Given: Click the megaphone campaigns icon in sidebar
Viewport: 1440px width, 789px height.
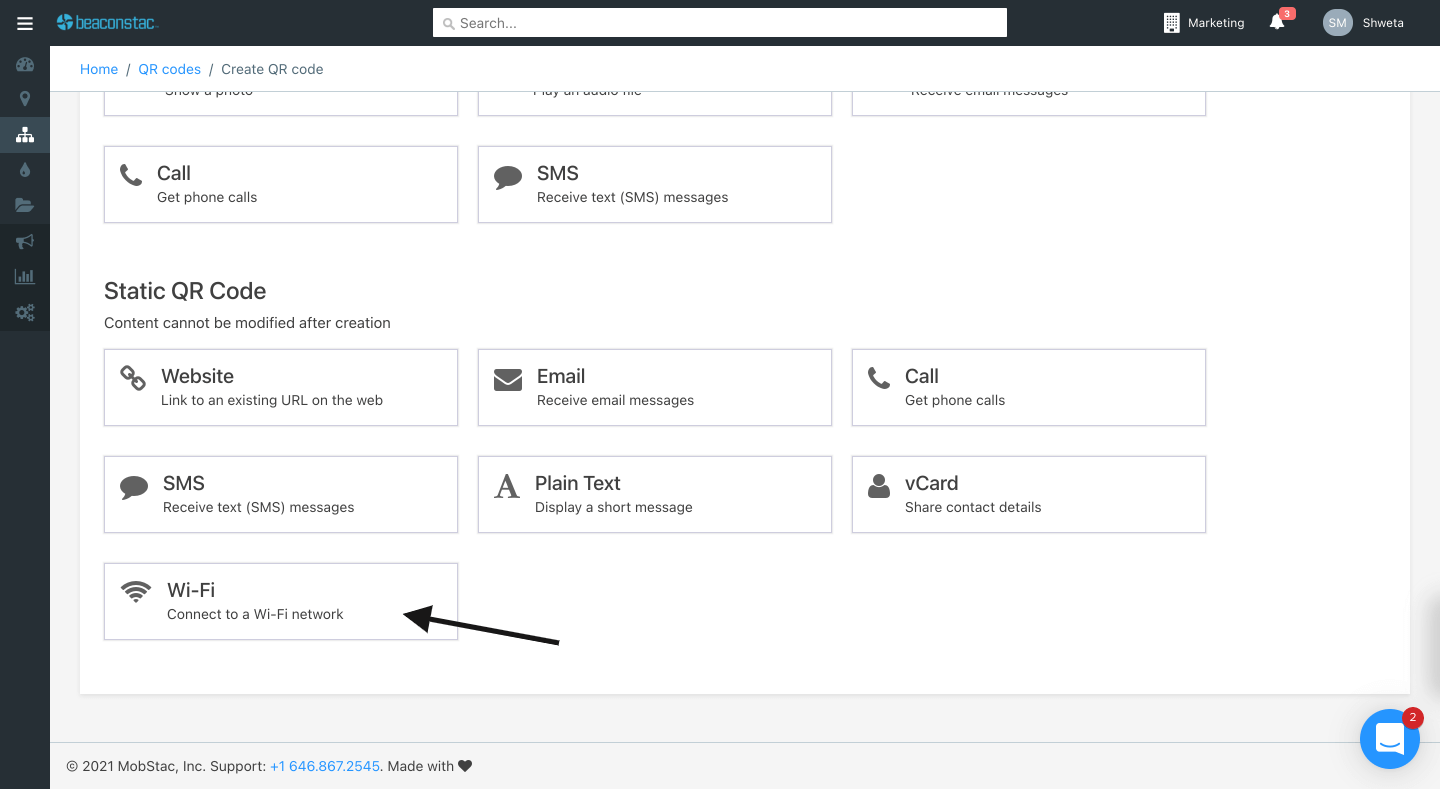Looking at the screenshot, I should tap(25, 241).
